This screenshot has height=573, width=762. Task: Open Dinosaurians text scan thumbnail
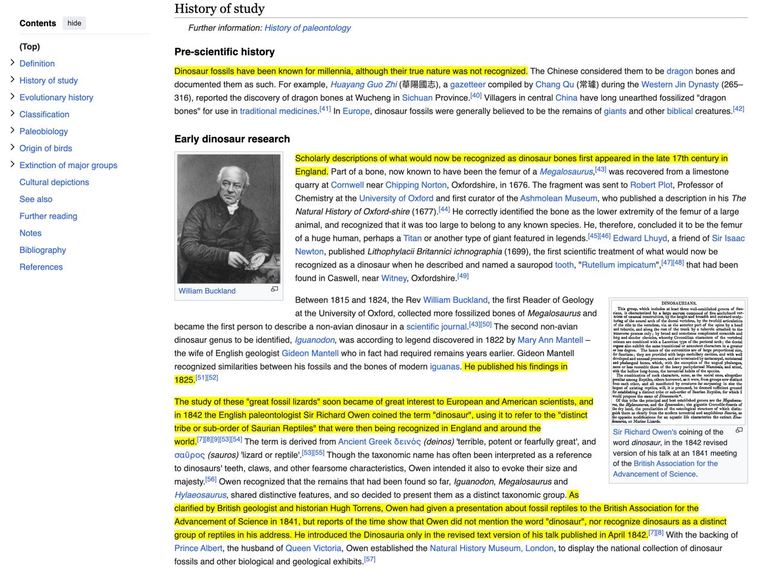click(x=678, y=362)
